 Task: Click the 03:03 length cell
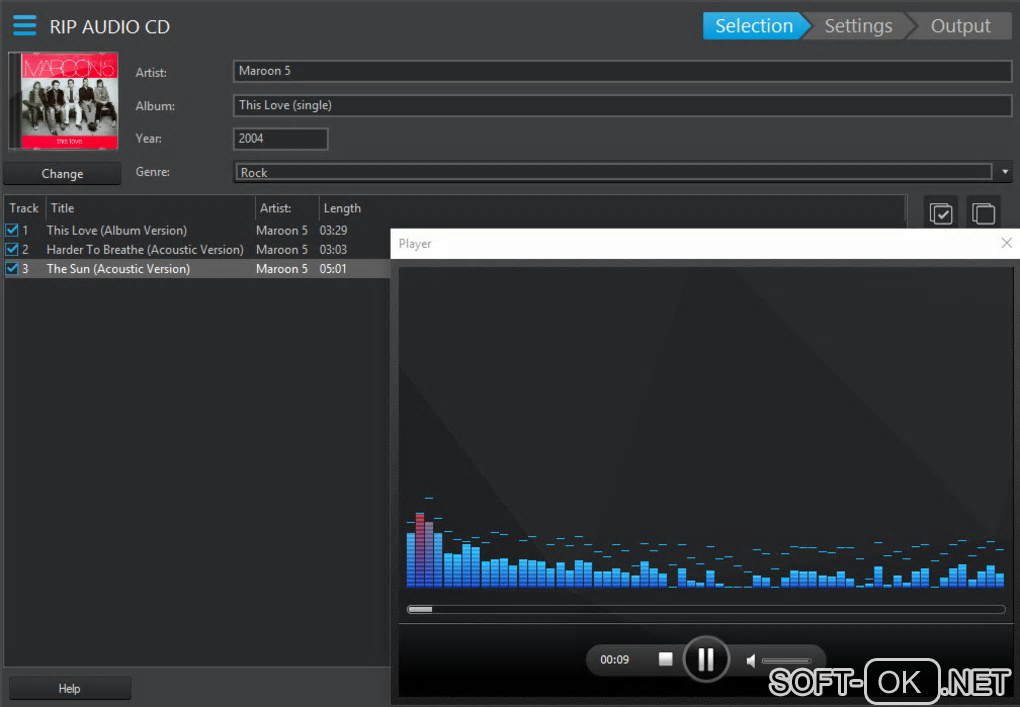click(333, 249)
